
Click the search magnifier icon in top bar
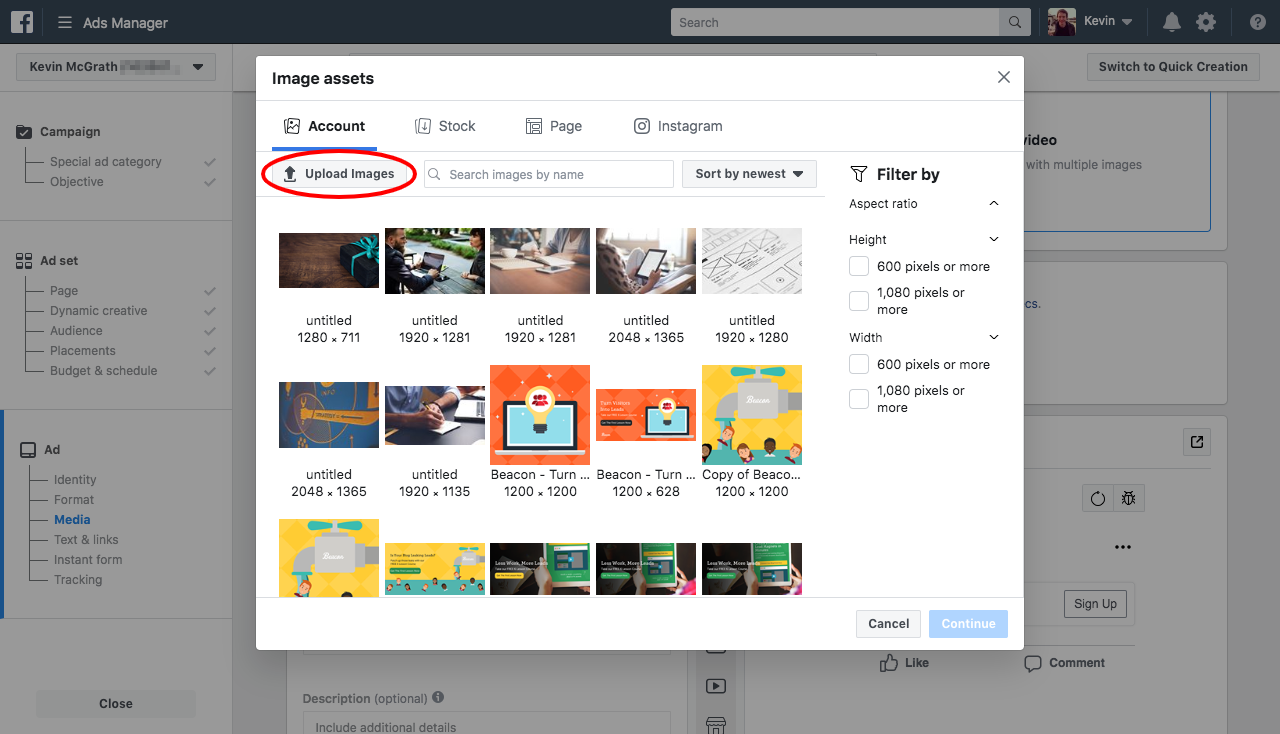pos(1014,21)
